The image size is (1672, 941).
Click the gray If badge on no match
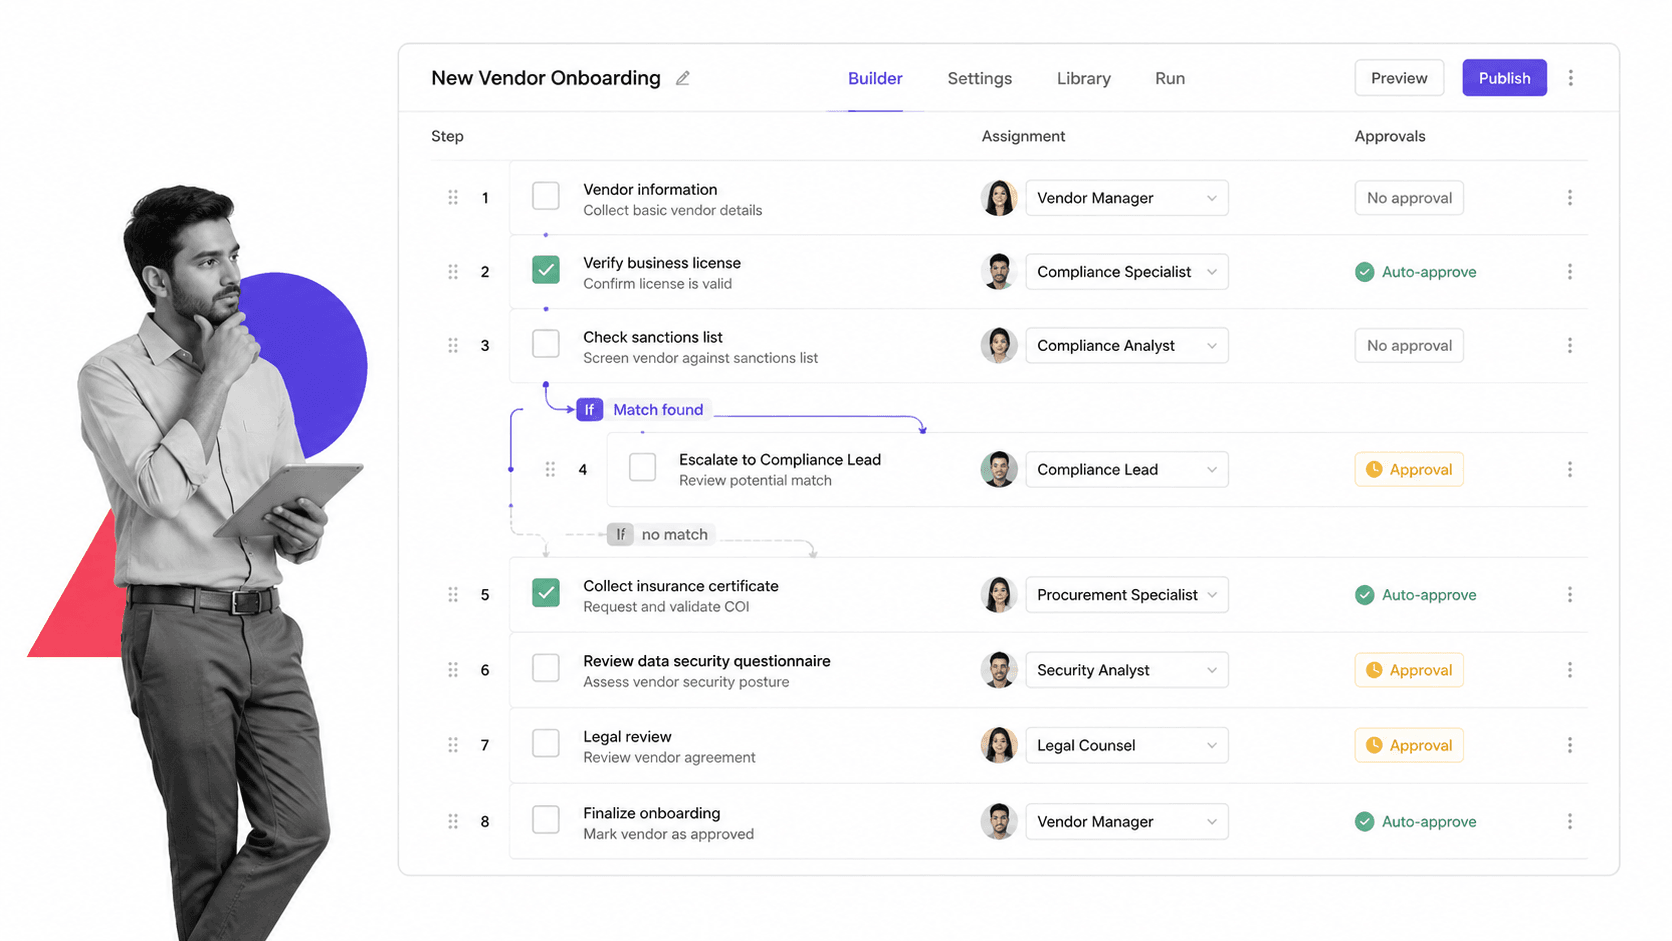620,534
